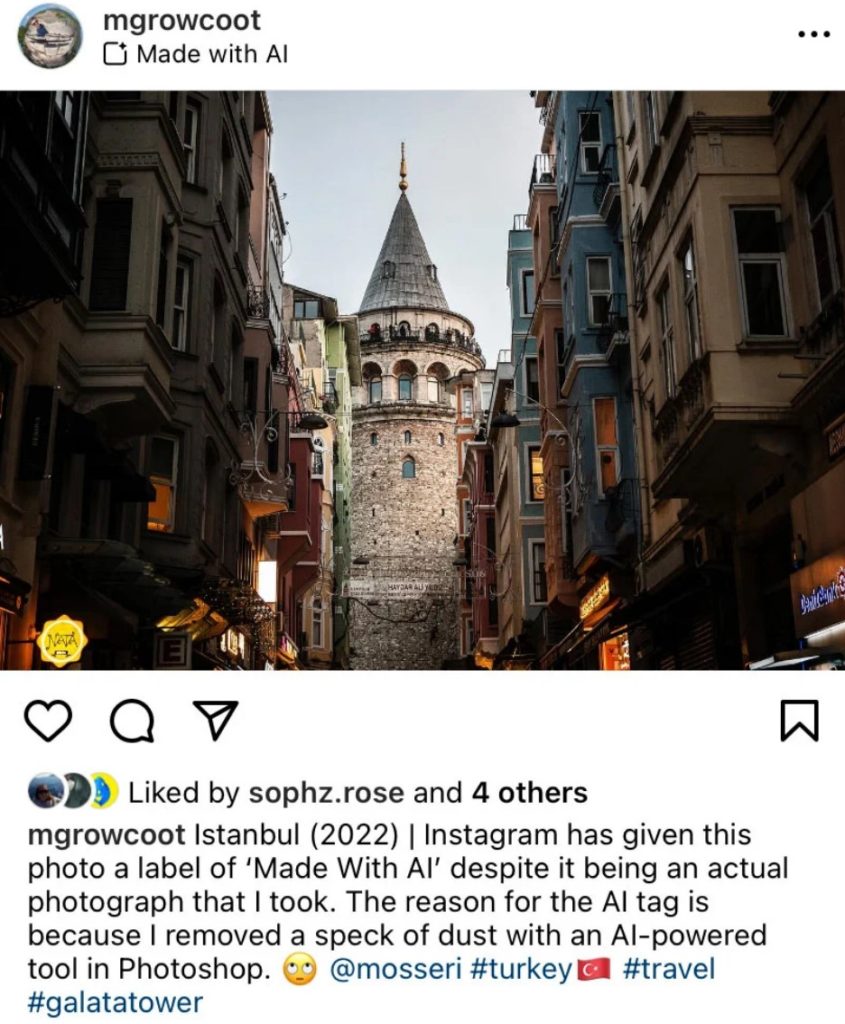Open the #galatatower hashtag
This screenshot has width=845, height=1024.
(116, 1002)
